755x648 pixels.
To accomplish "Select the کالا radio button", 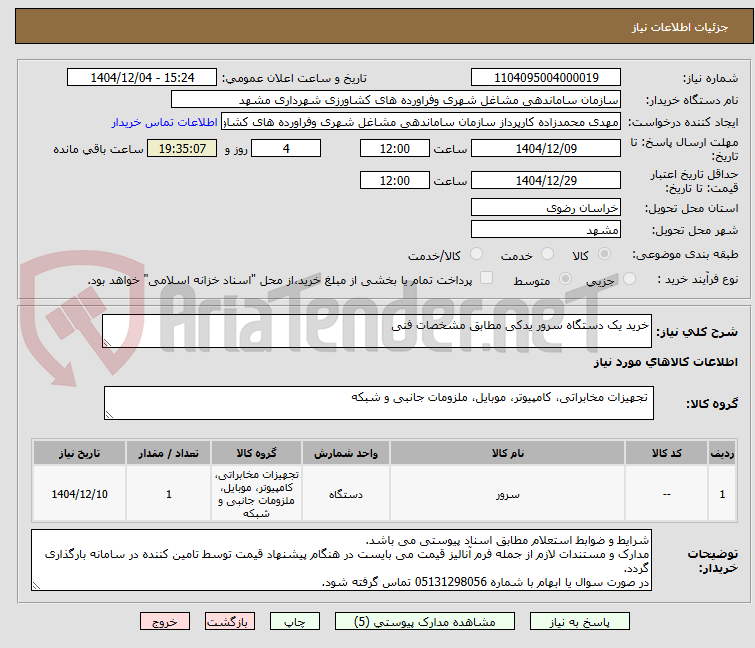I will tap(604, 254).
